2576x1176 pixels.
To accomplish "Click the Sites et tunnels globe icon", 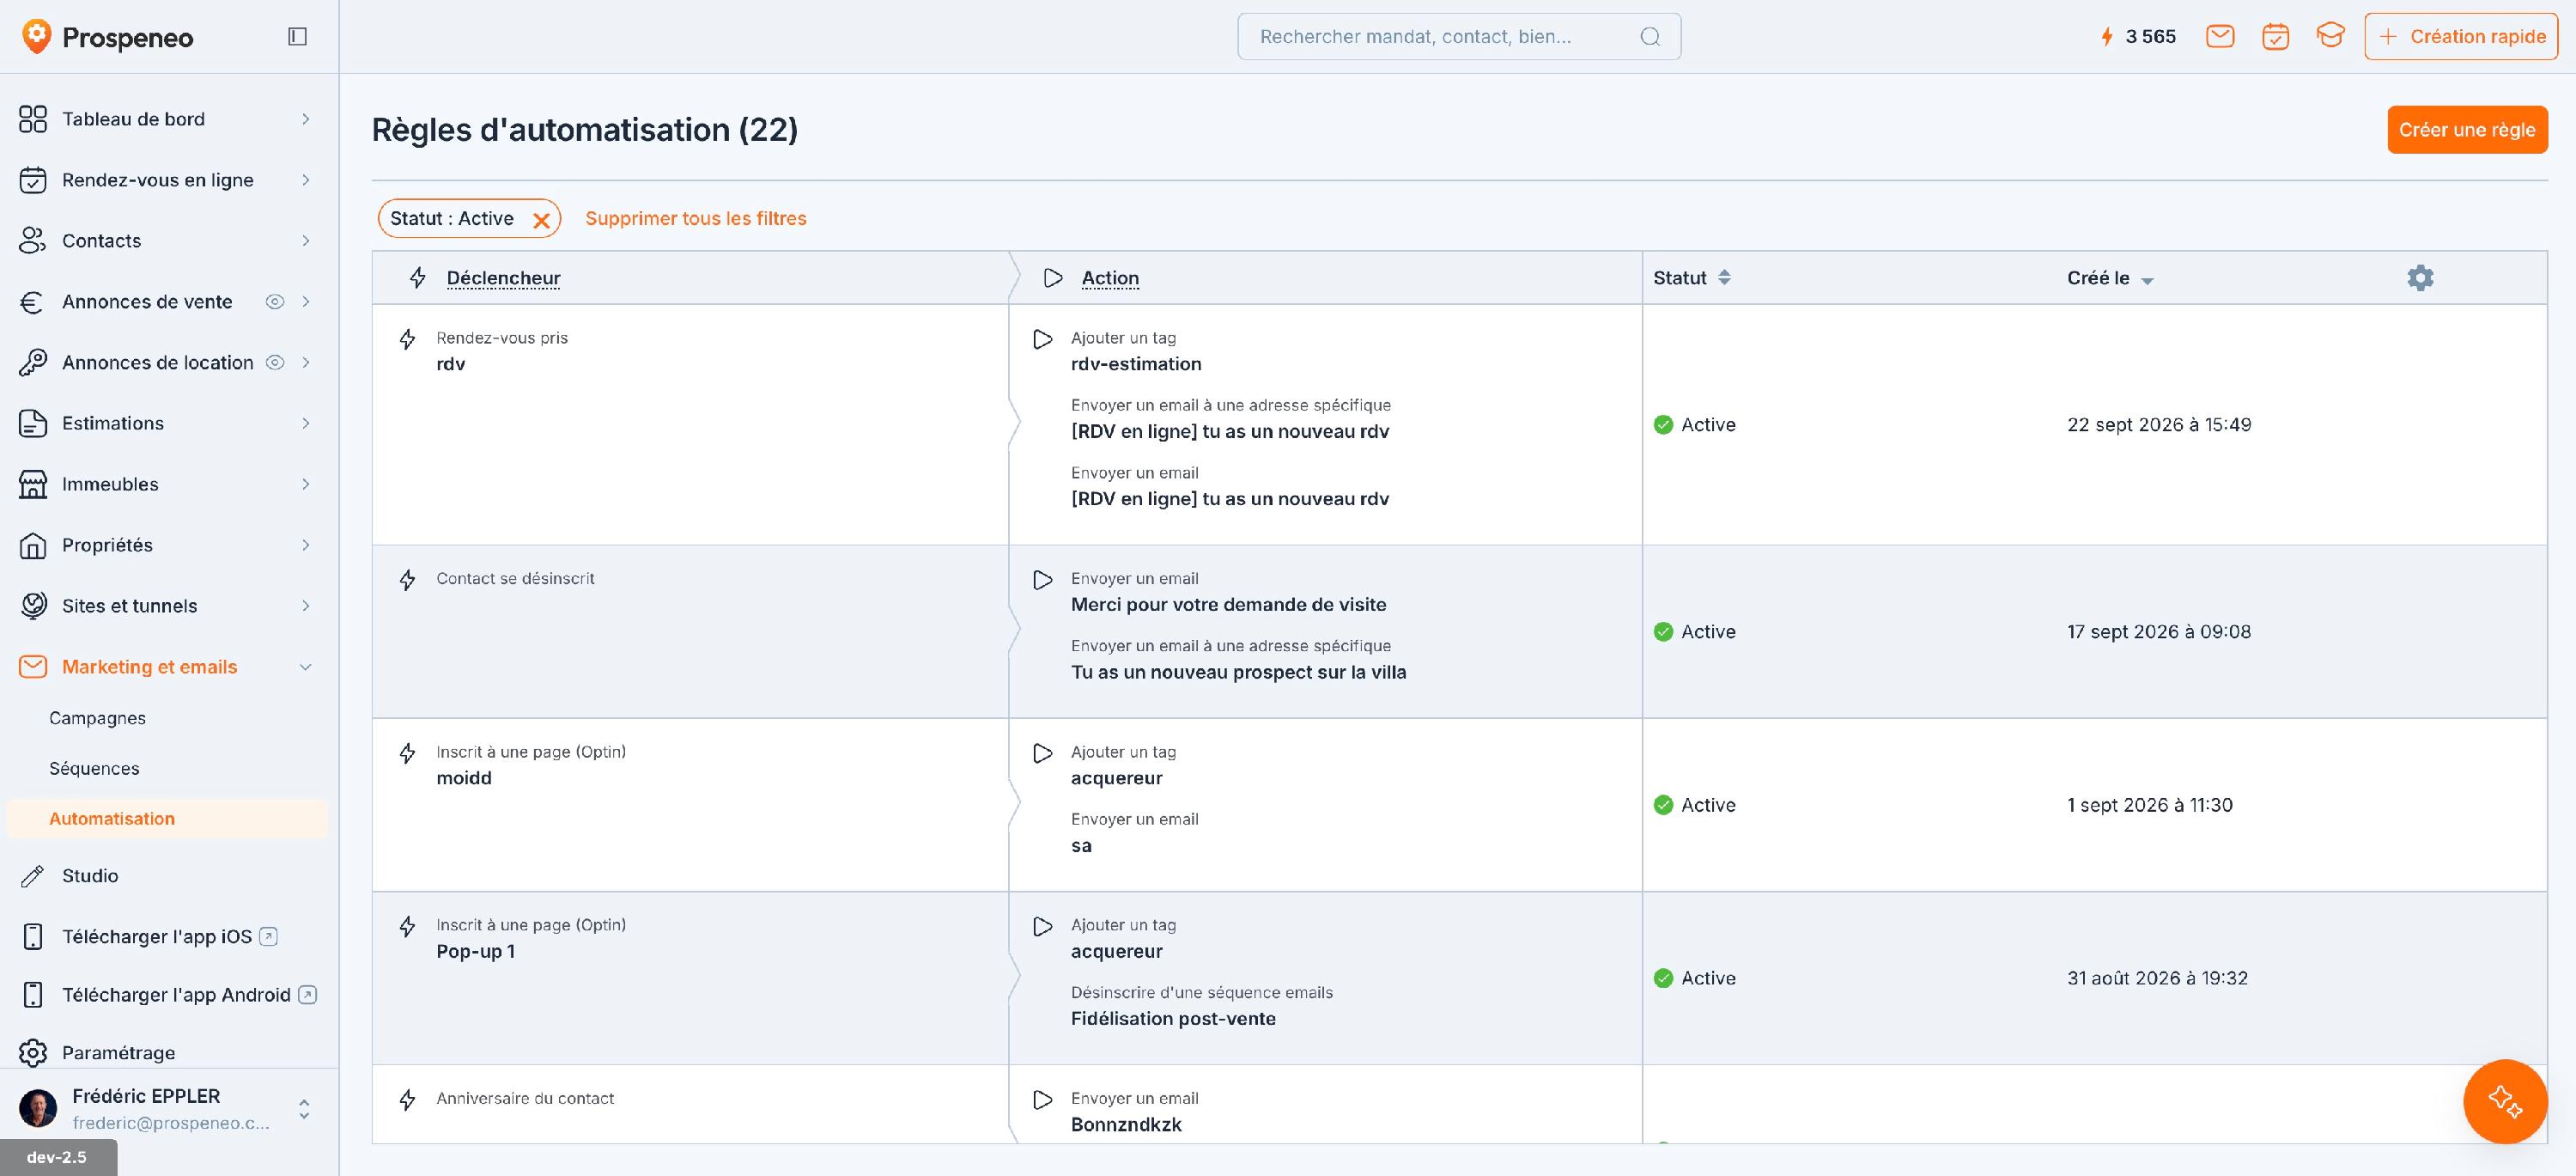I will (33, 606).
